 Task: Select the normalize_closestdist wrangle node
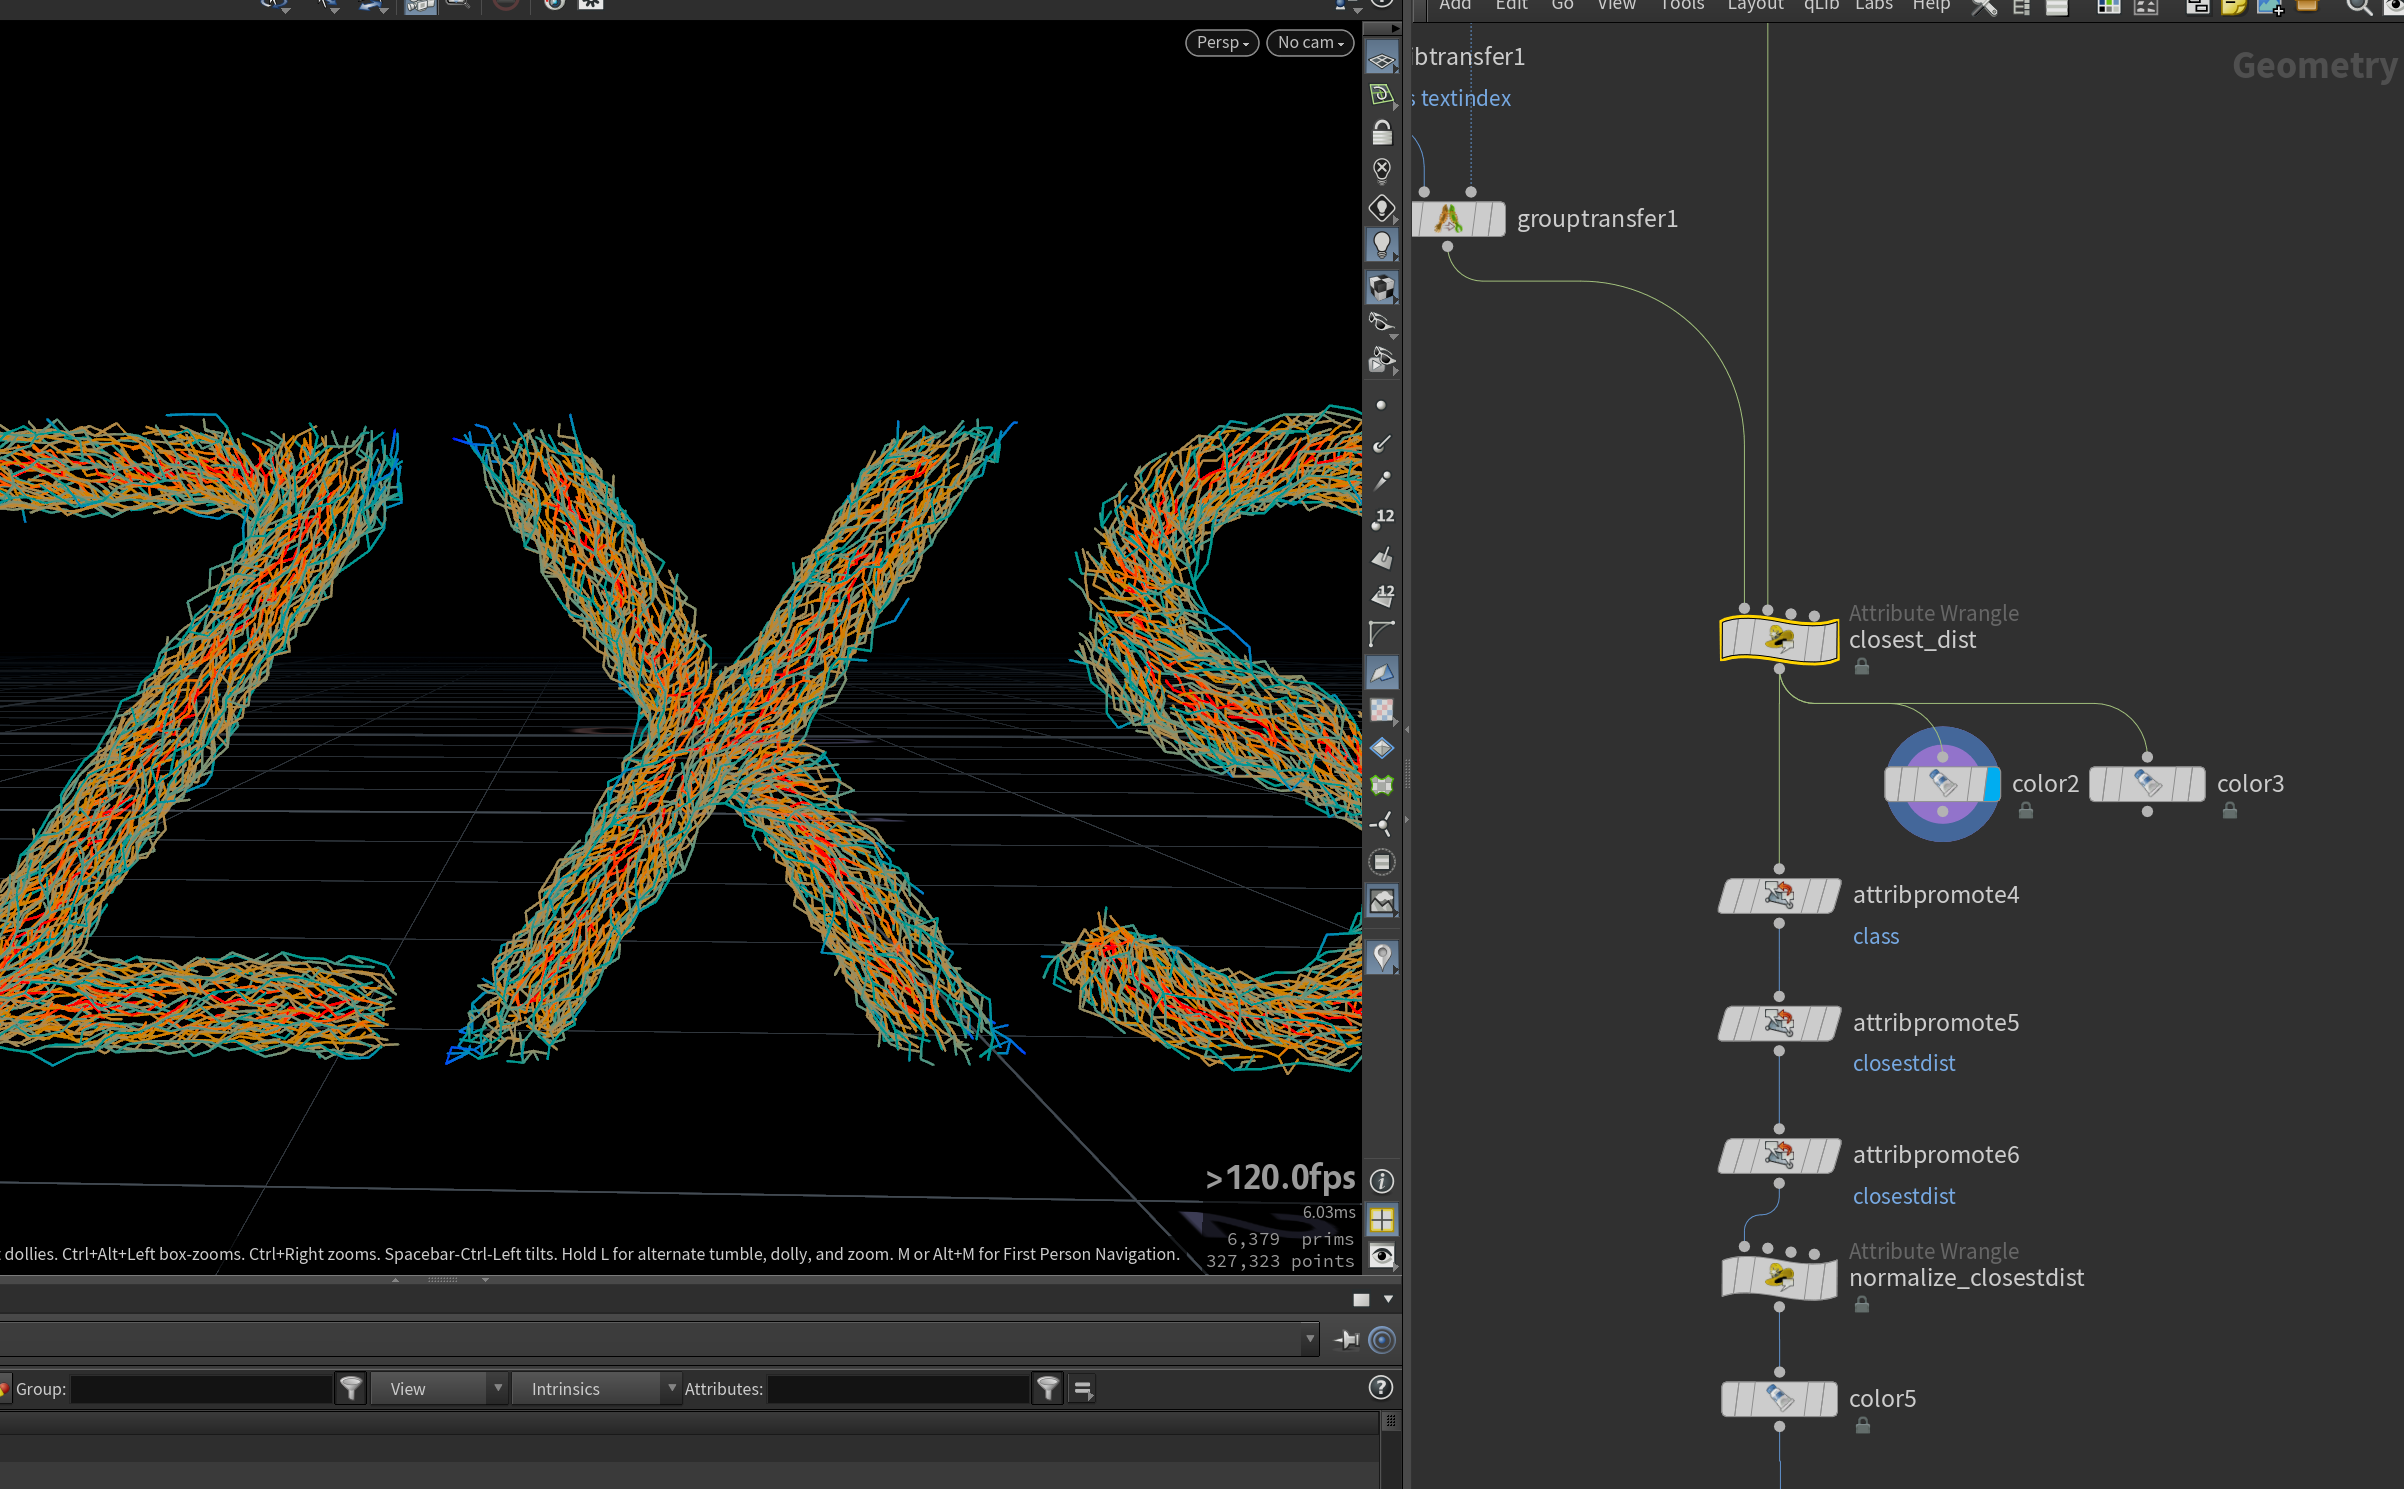[1779, 1277]
